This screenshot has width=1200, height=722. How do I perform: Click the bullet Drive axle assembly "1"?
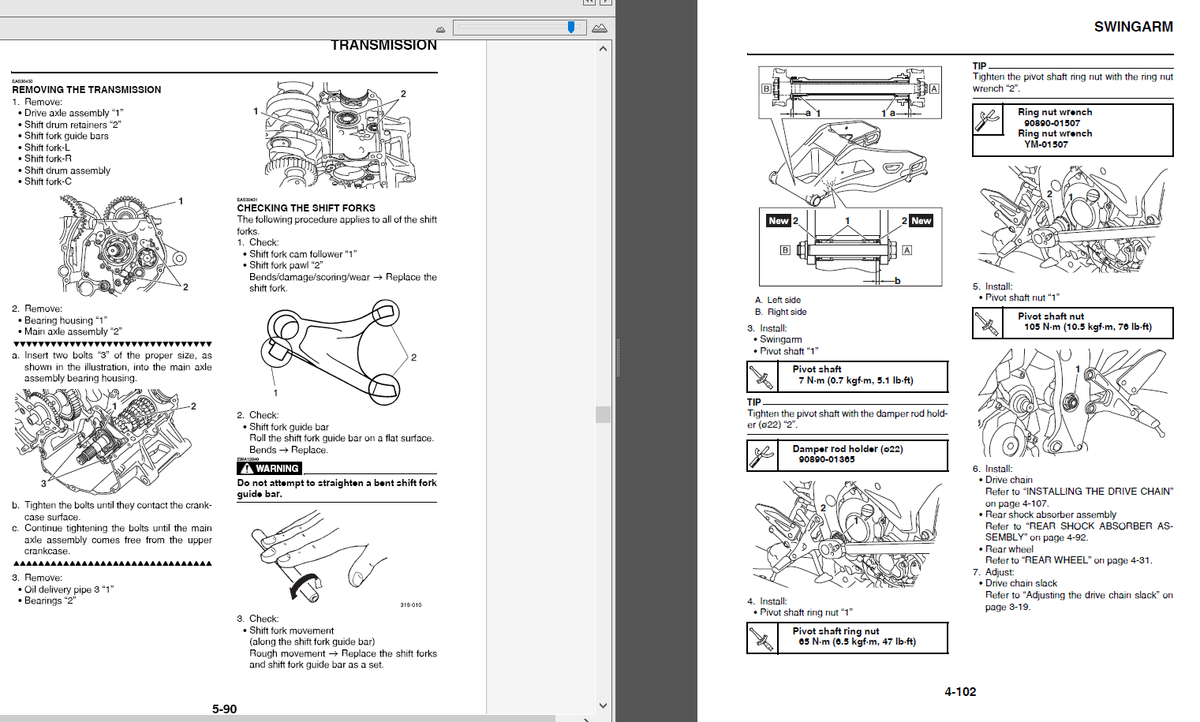pos(70,113)
